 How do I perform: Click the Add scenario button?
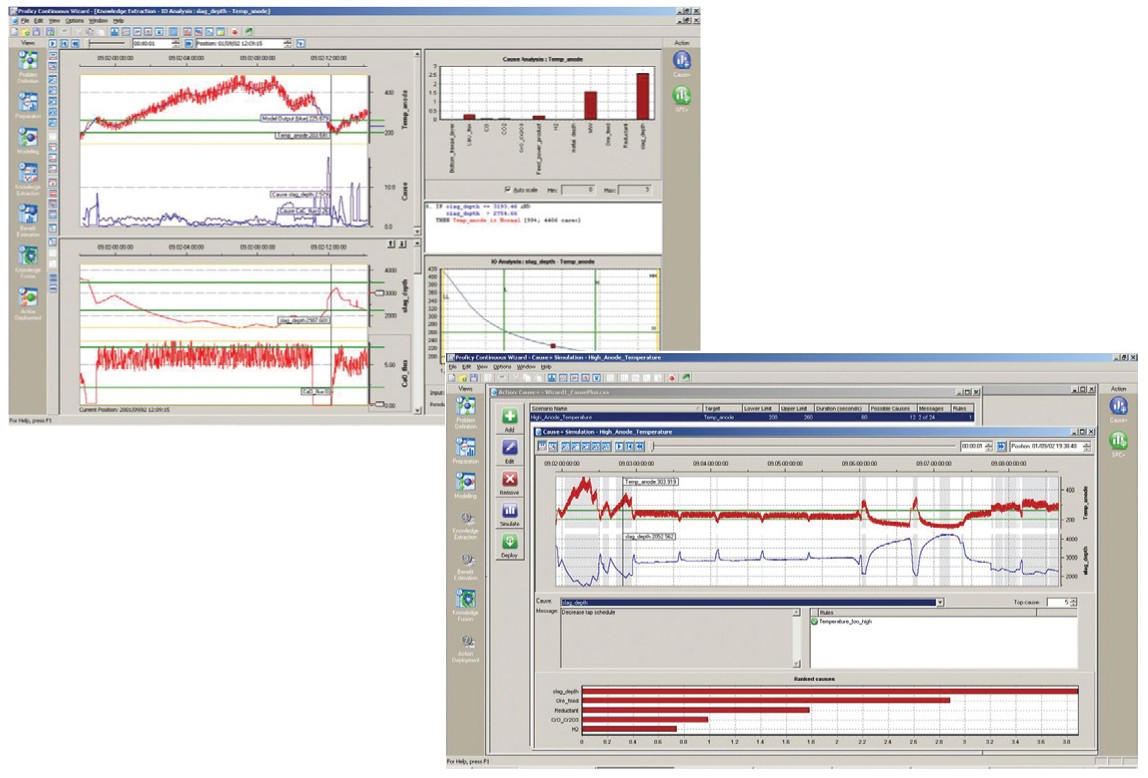510,419
